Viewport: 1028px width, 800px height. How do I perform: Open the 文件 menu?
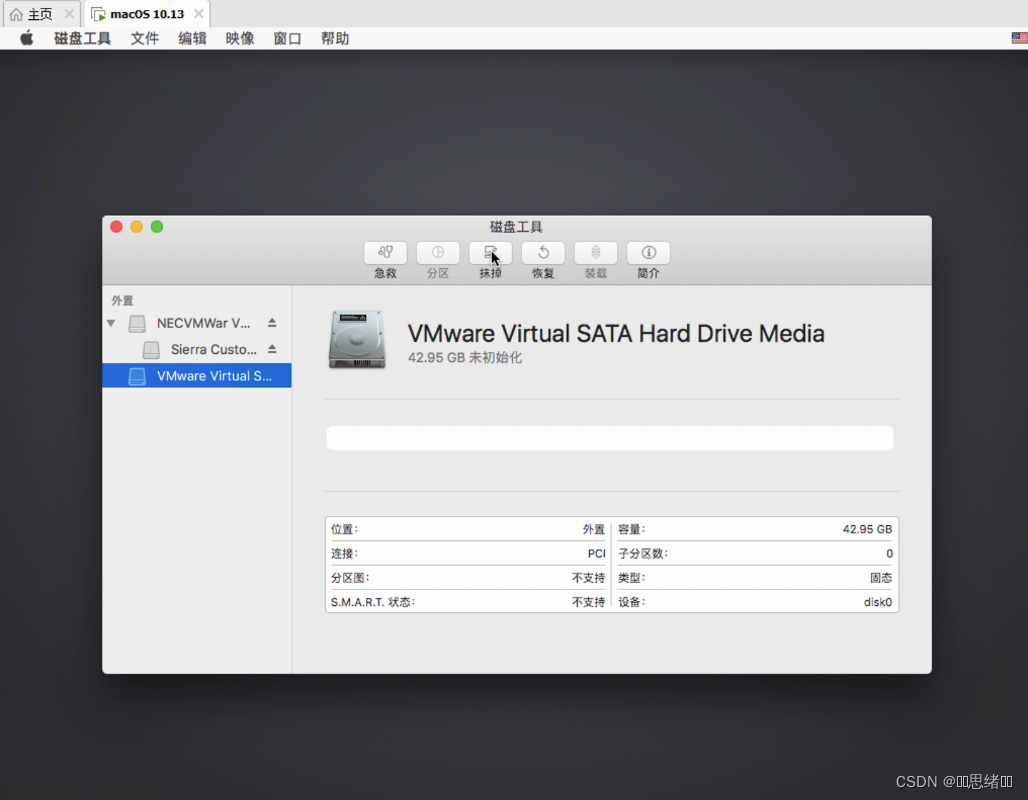[145, 38]
